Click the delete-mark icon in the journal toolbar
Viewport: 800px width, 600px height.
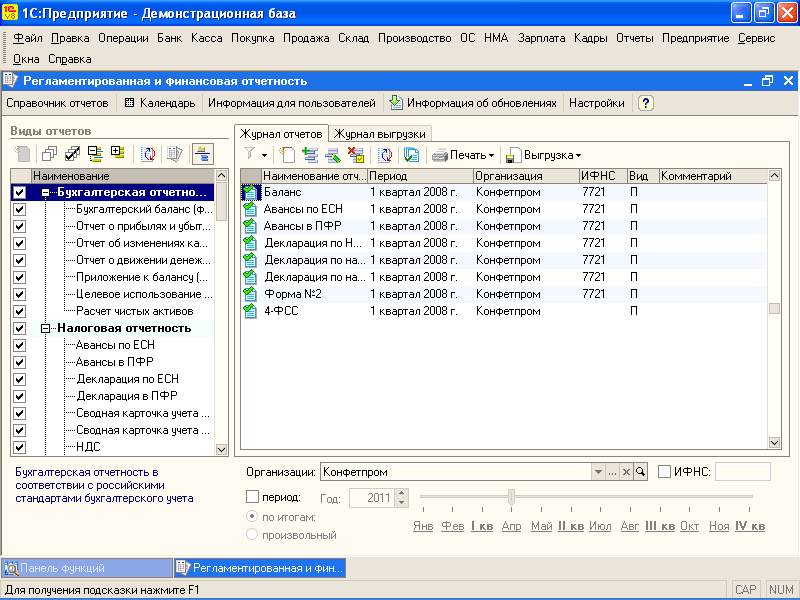tap(356, 155)
